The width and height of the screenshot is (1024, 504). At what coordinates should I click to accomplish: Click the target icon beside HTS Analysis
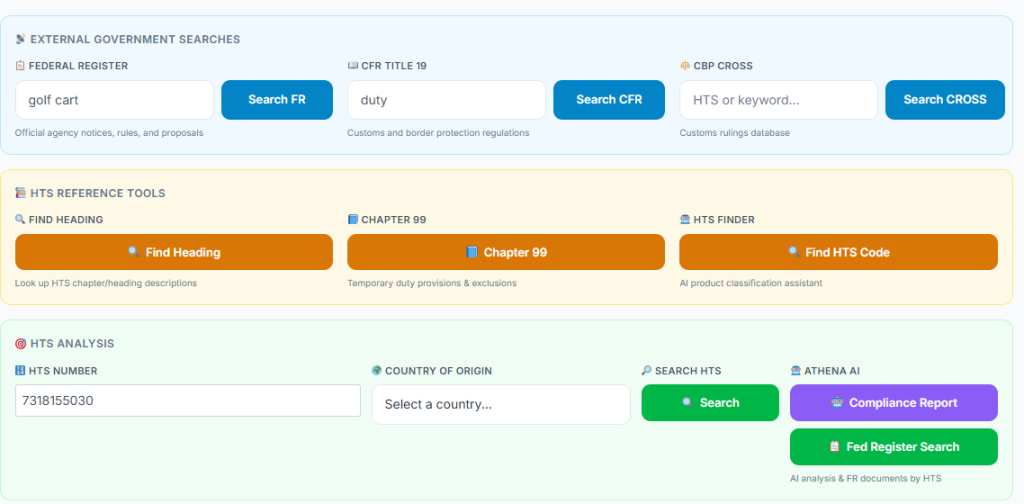tap(21, 343)
